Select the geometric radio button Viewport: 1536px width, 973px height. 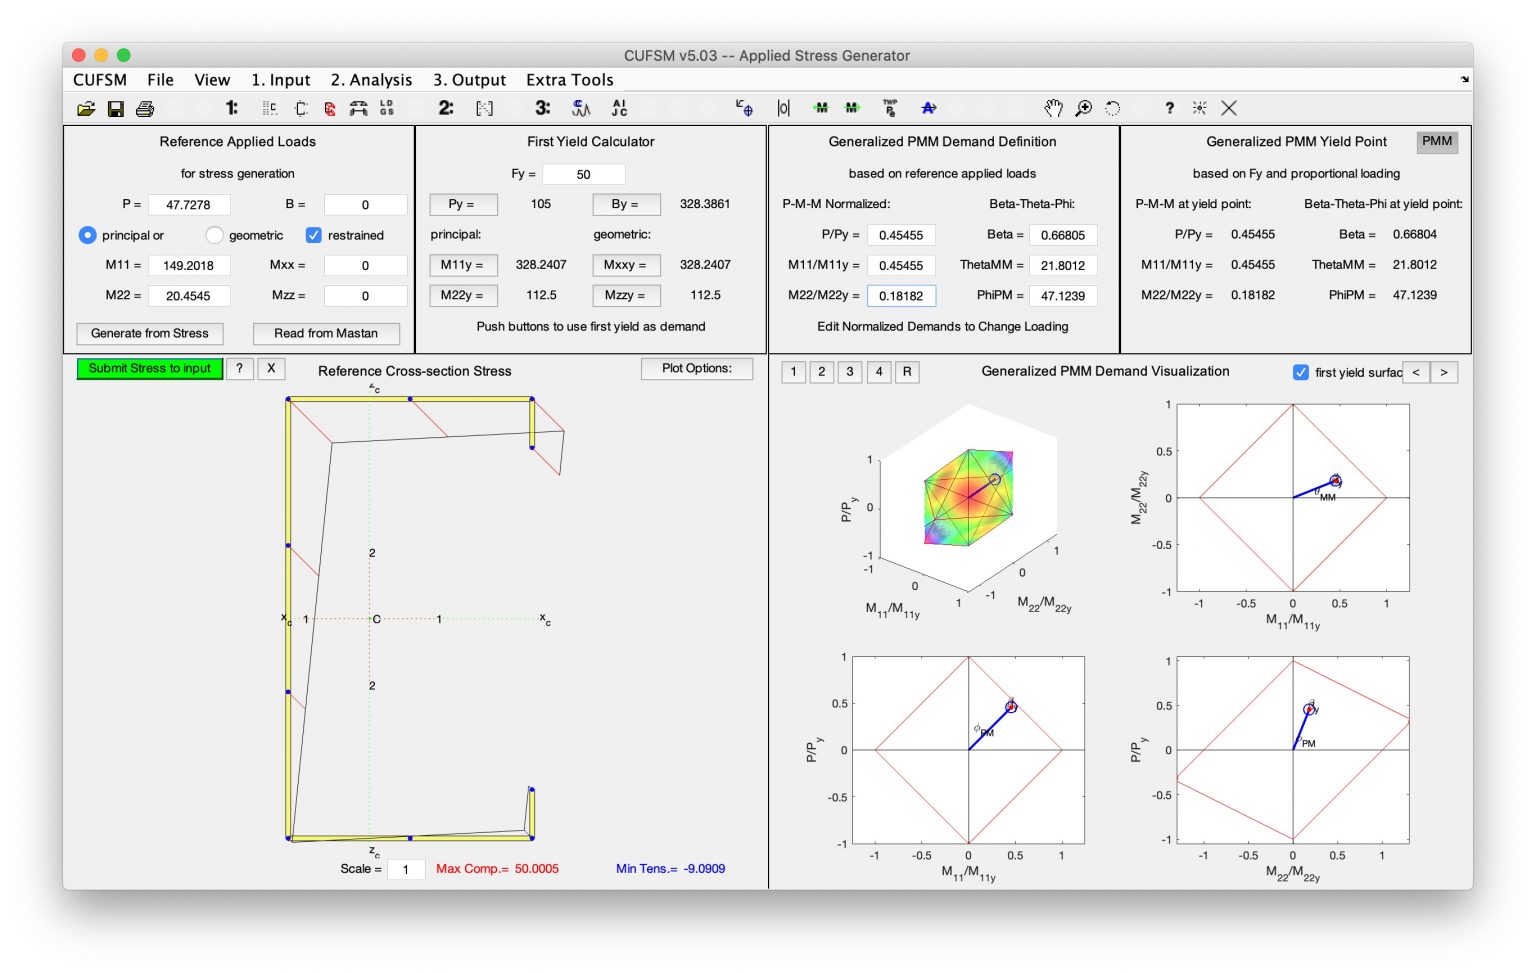(x=215, y=235)
